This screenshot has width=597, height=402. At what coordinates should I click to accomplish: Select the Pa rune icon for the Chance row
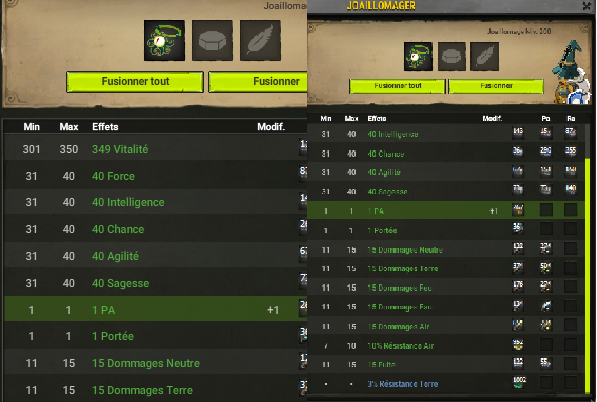coord(546,152)
